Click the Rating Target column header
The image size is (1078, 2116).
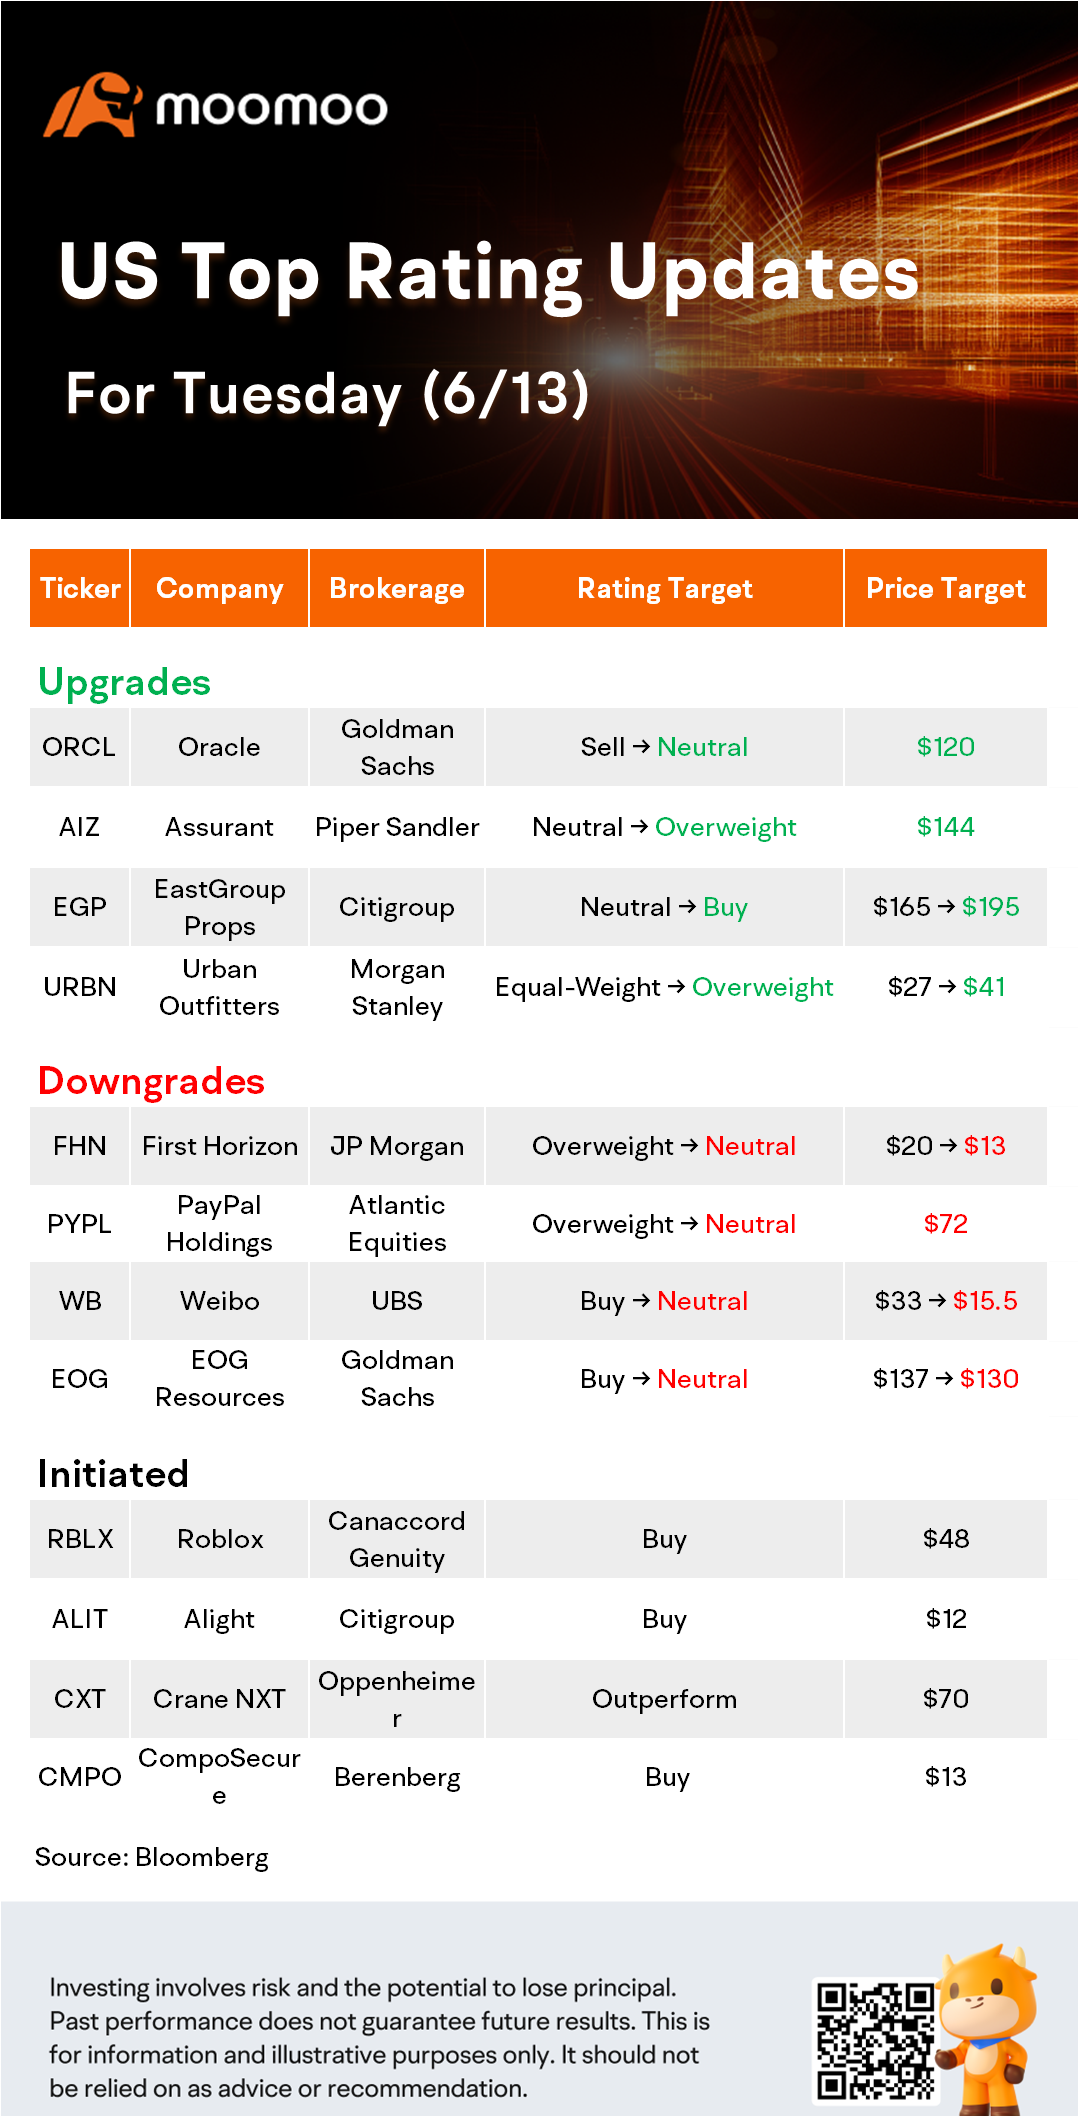[665, 588]
